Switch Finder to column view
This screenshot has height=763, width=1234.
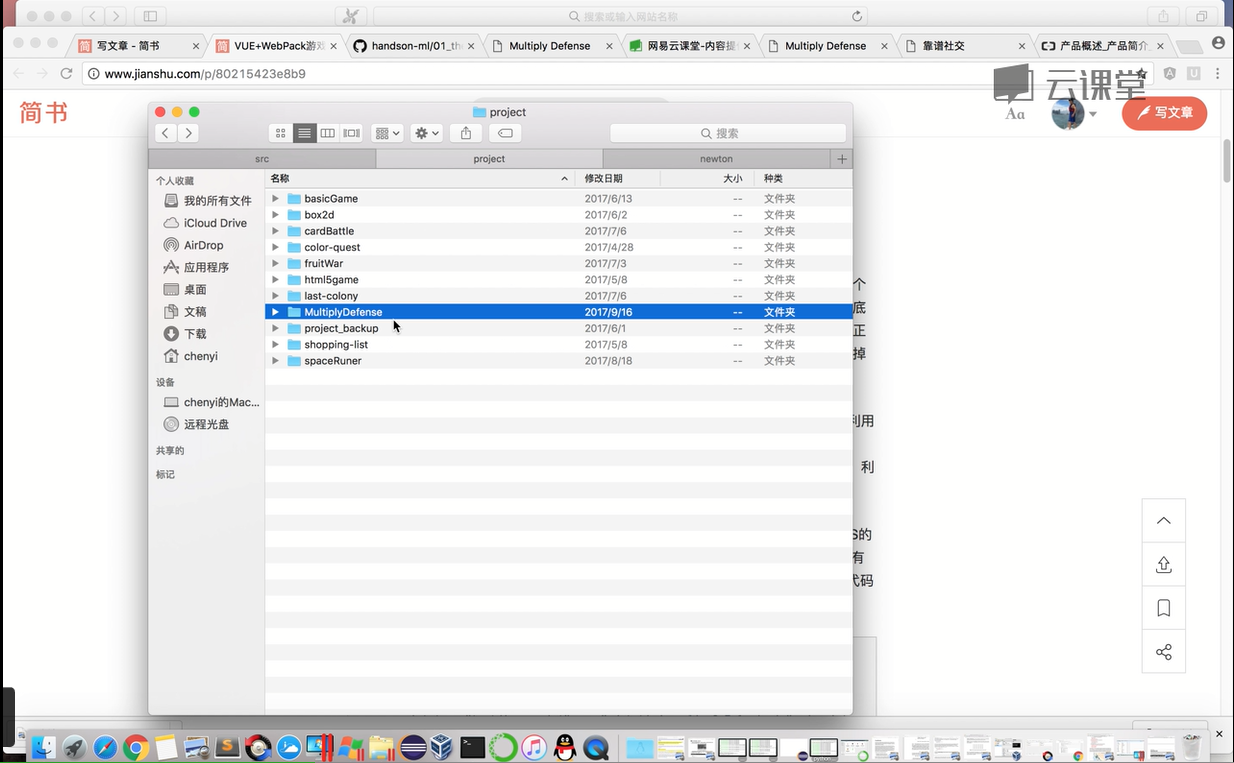327,133
